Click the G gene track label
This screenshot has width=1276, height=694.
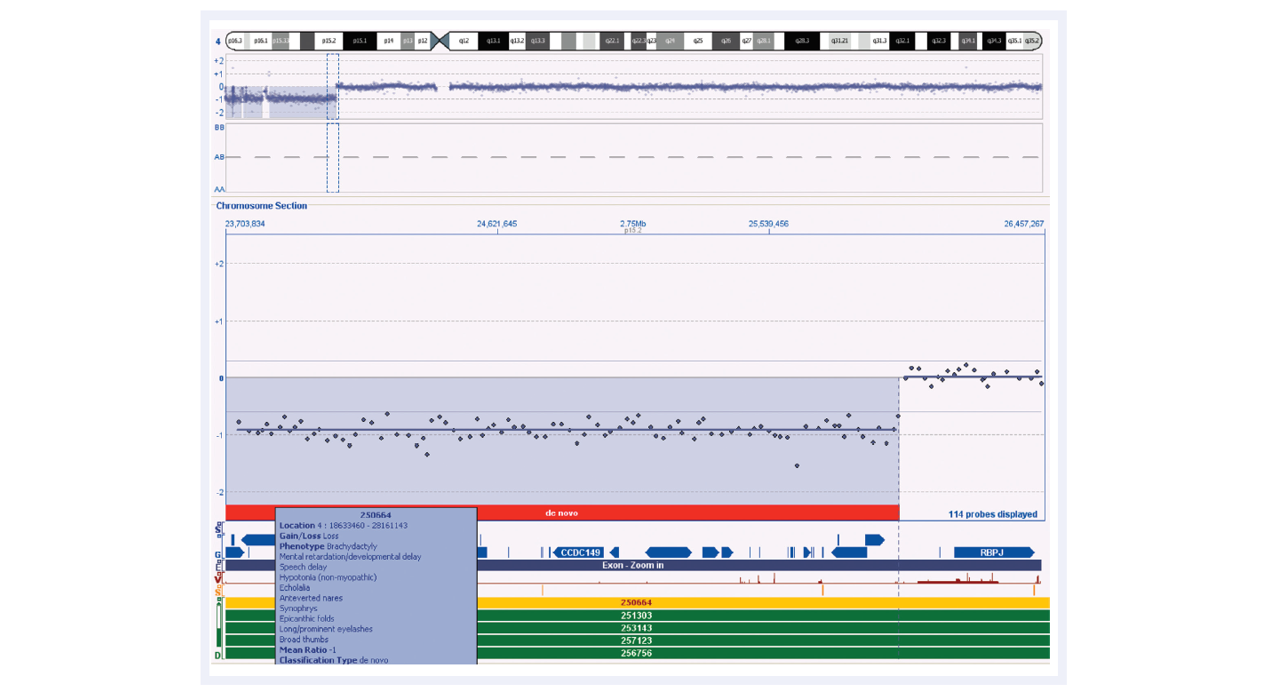pyautogui.click(x=218, y=554)
